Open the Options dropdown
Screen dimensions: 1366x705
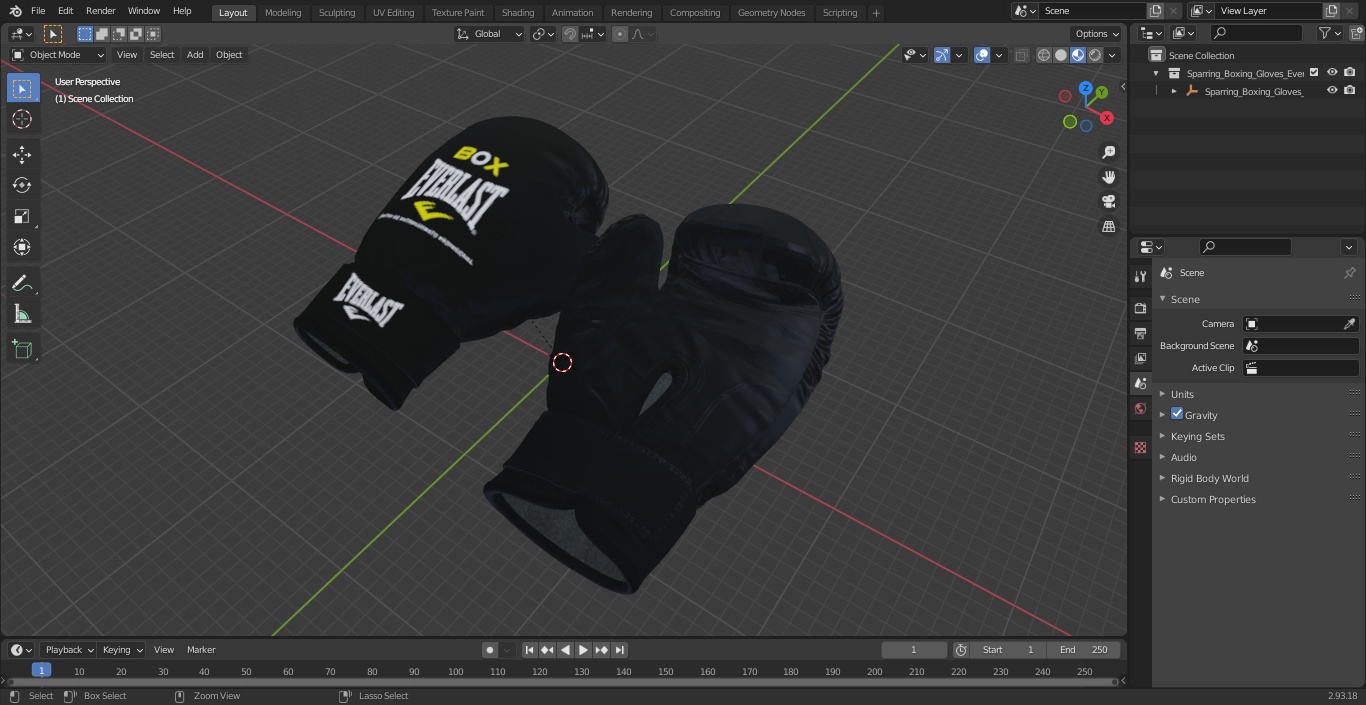pyautogui.click(x=1097, y=34)
